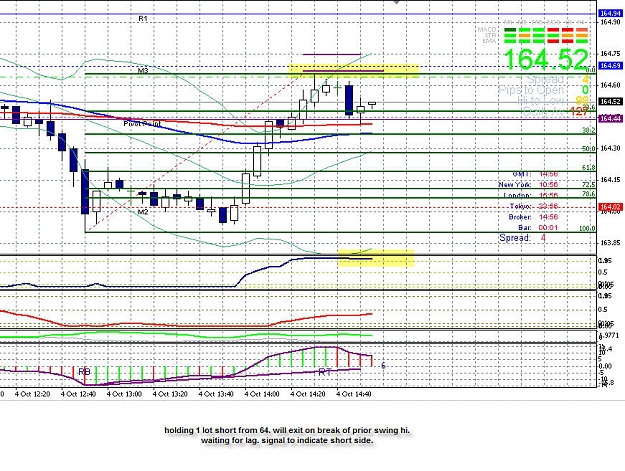This screenshot has width=625, height=471.
Task: Click the 164.15 price axis label
Action: pos(610,180)
